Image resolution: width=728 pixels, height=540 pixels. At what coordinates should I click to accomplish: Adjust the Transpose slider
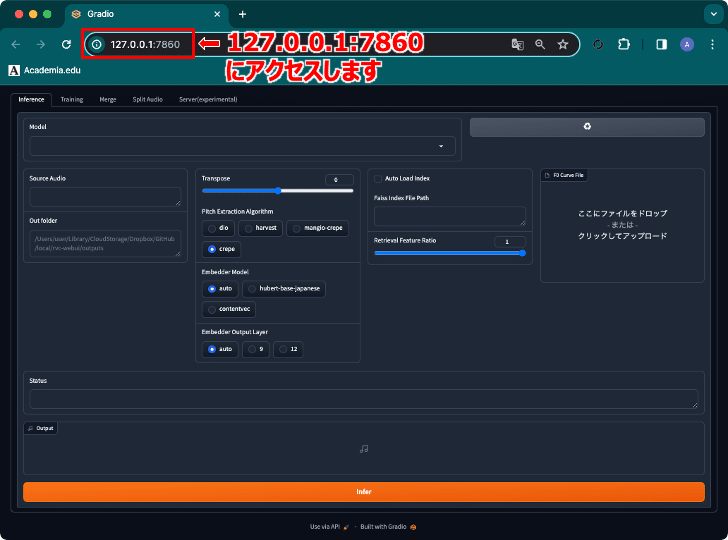click(278, 191)
